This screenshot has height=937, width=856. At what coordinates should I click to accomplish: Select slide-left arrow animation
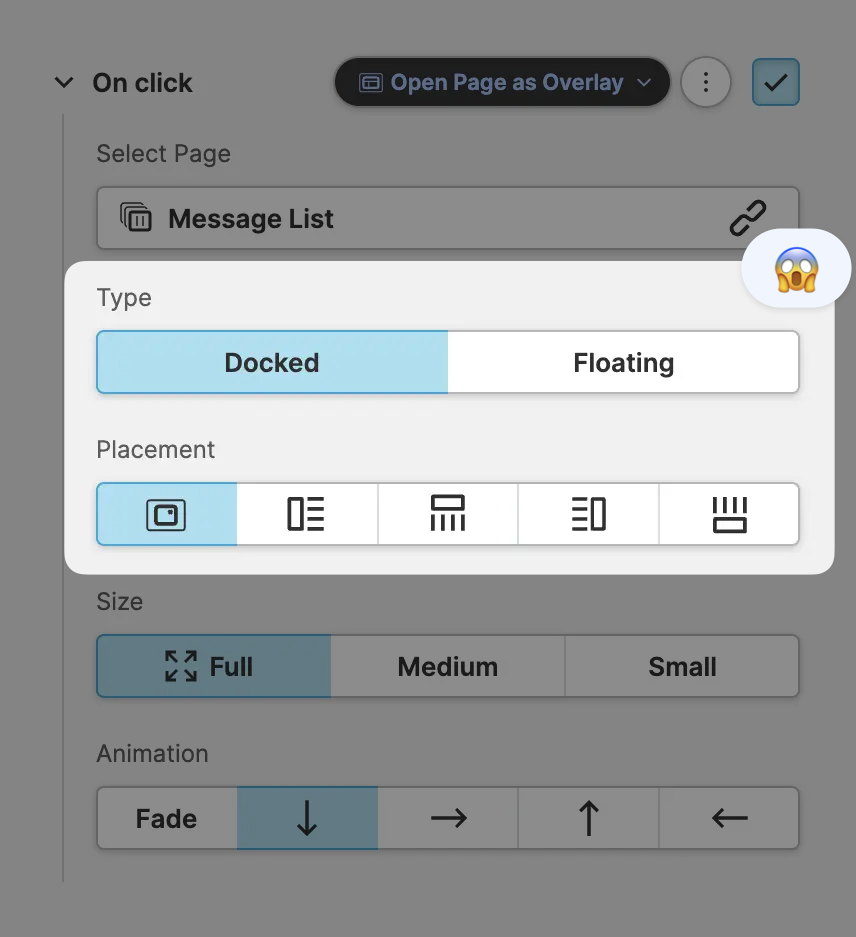729,818
